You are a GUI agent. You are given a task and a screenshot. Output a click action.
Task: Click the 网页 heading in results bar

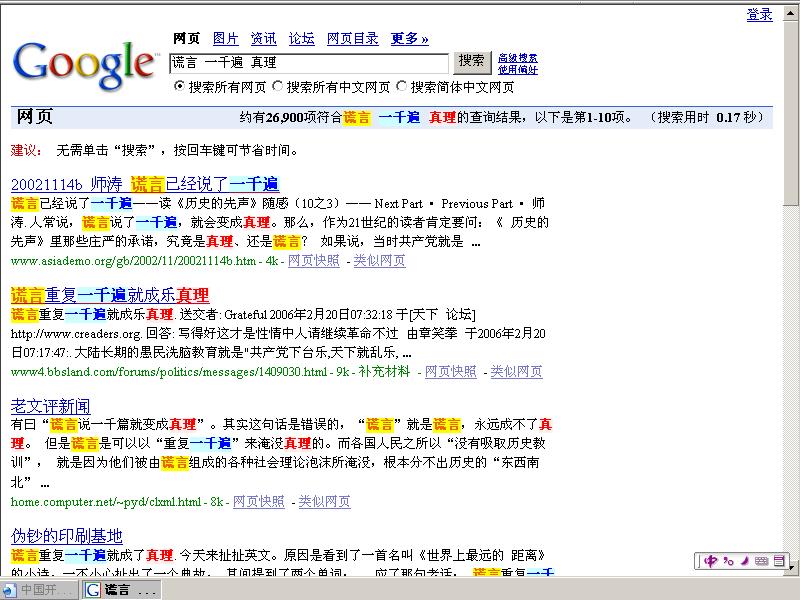[x=35, y=116]
